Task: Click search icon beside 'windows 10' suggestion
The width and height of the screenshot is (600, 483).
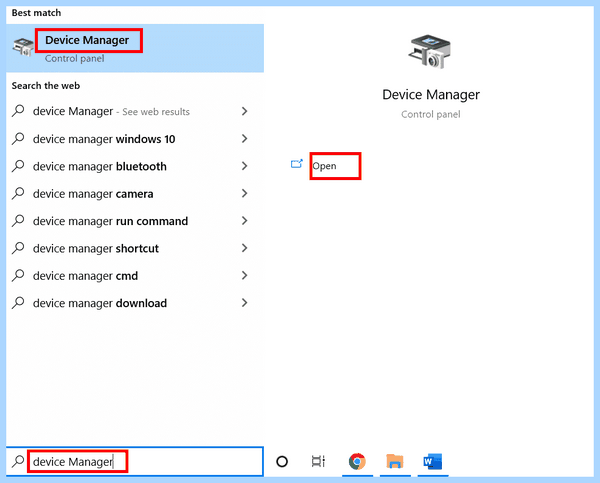Action: (x=18, y=139)
